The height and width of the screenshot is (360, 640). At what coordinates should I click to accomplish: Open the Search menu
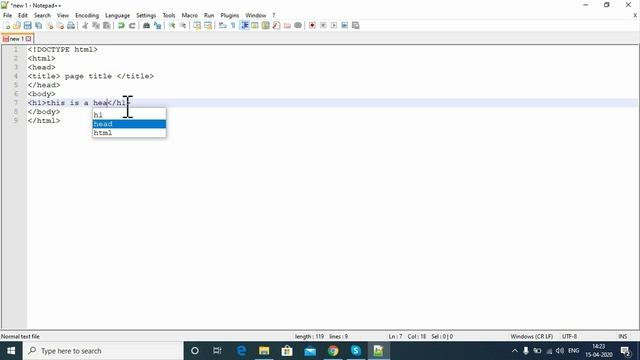[x=42, y=15]
